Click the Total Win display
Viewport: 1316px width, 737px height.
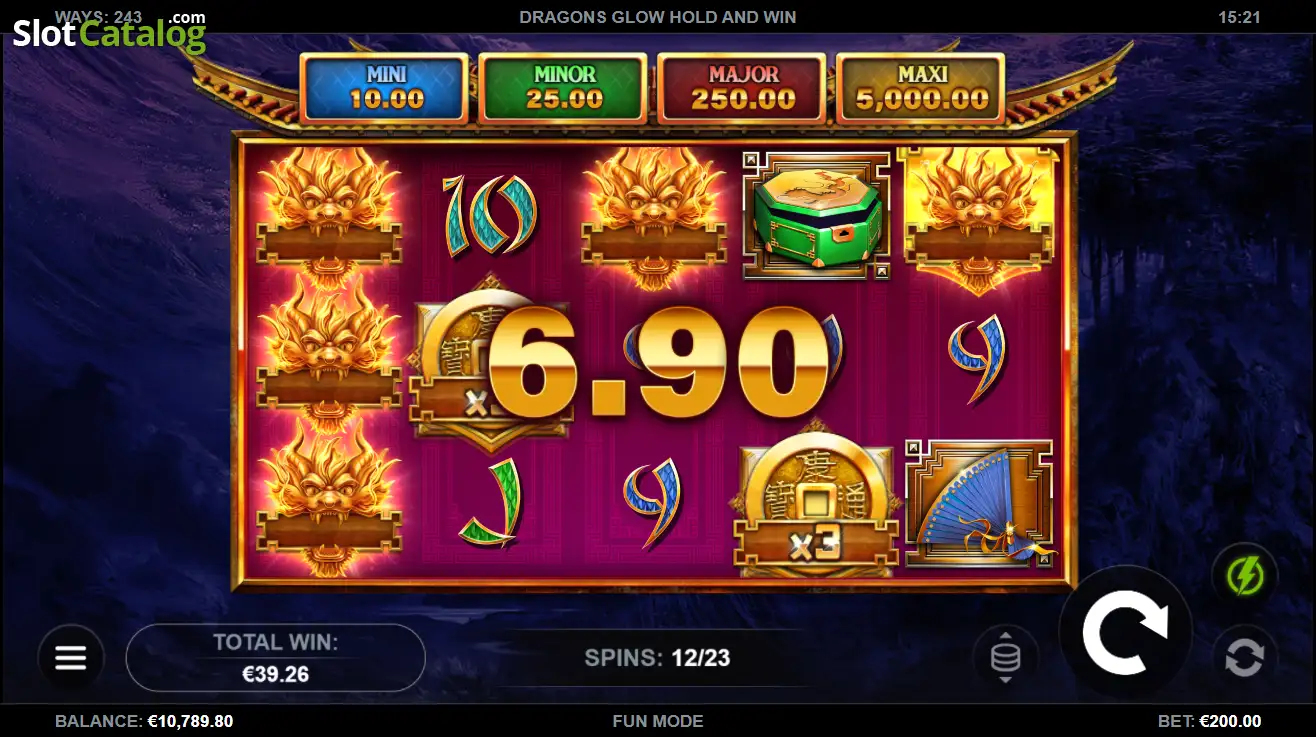(276, 658)
